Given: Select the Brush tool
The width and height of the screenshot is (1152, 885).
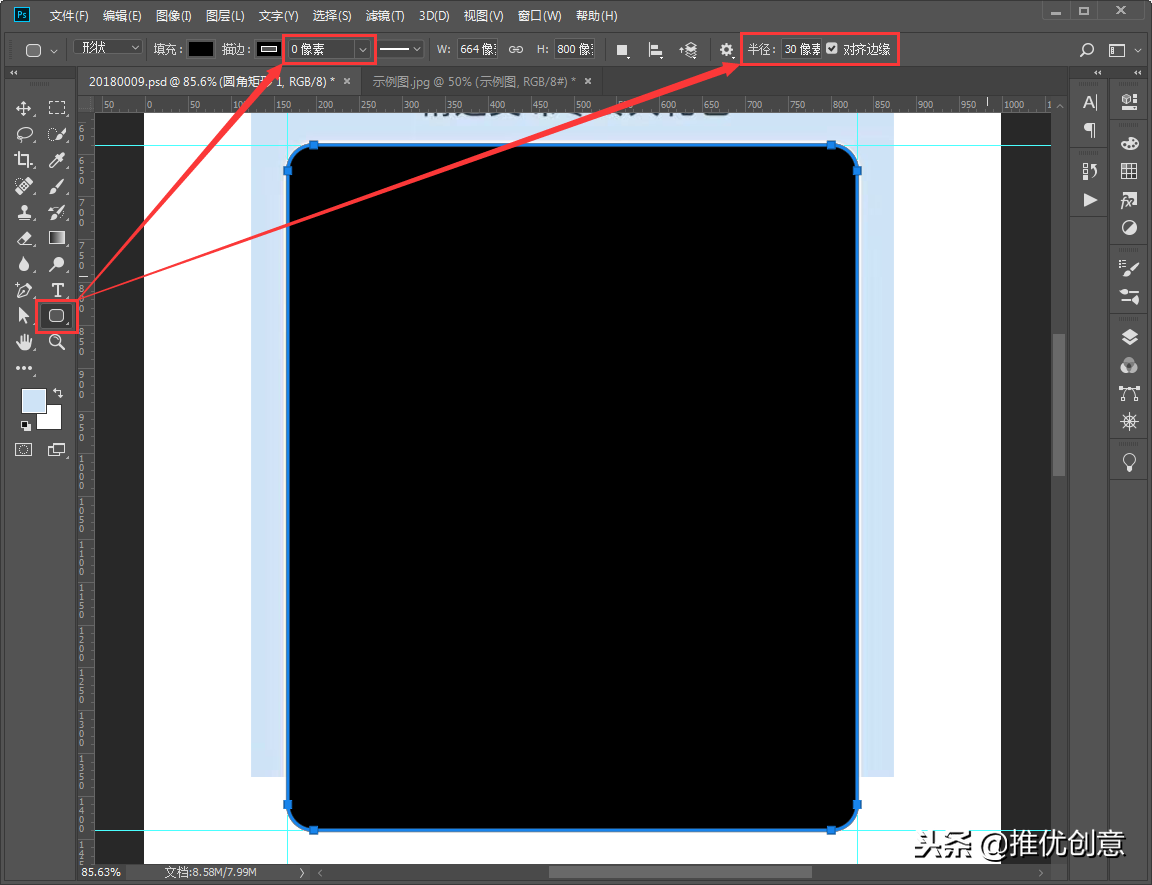Looking at the screenshot, I should click(x=57, y=187).
